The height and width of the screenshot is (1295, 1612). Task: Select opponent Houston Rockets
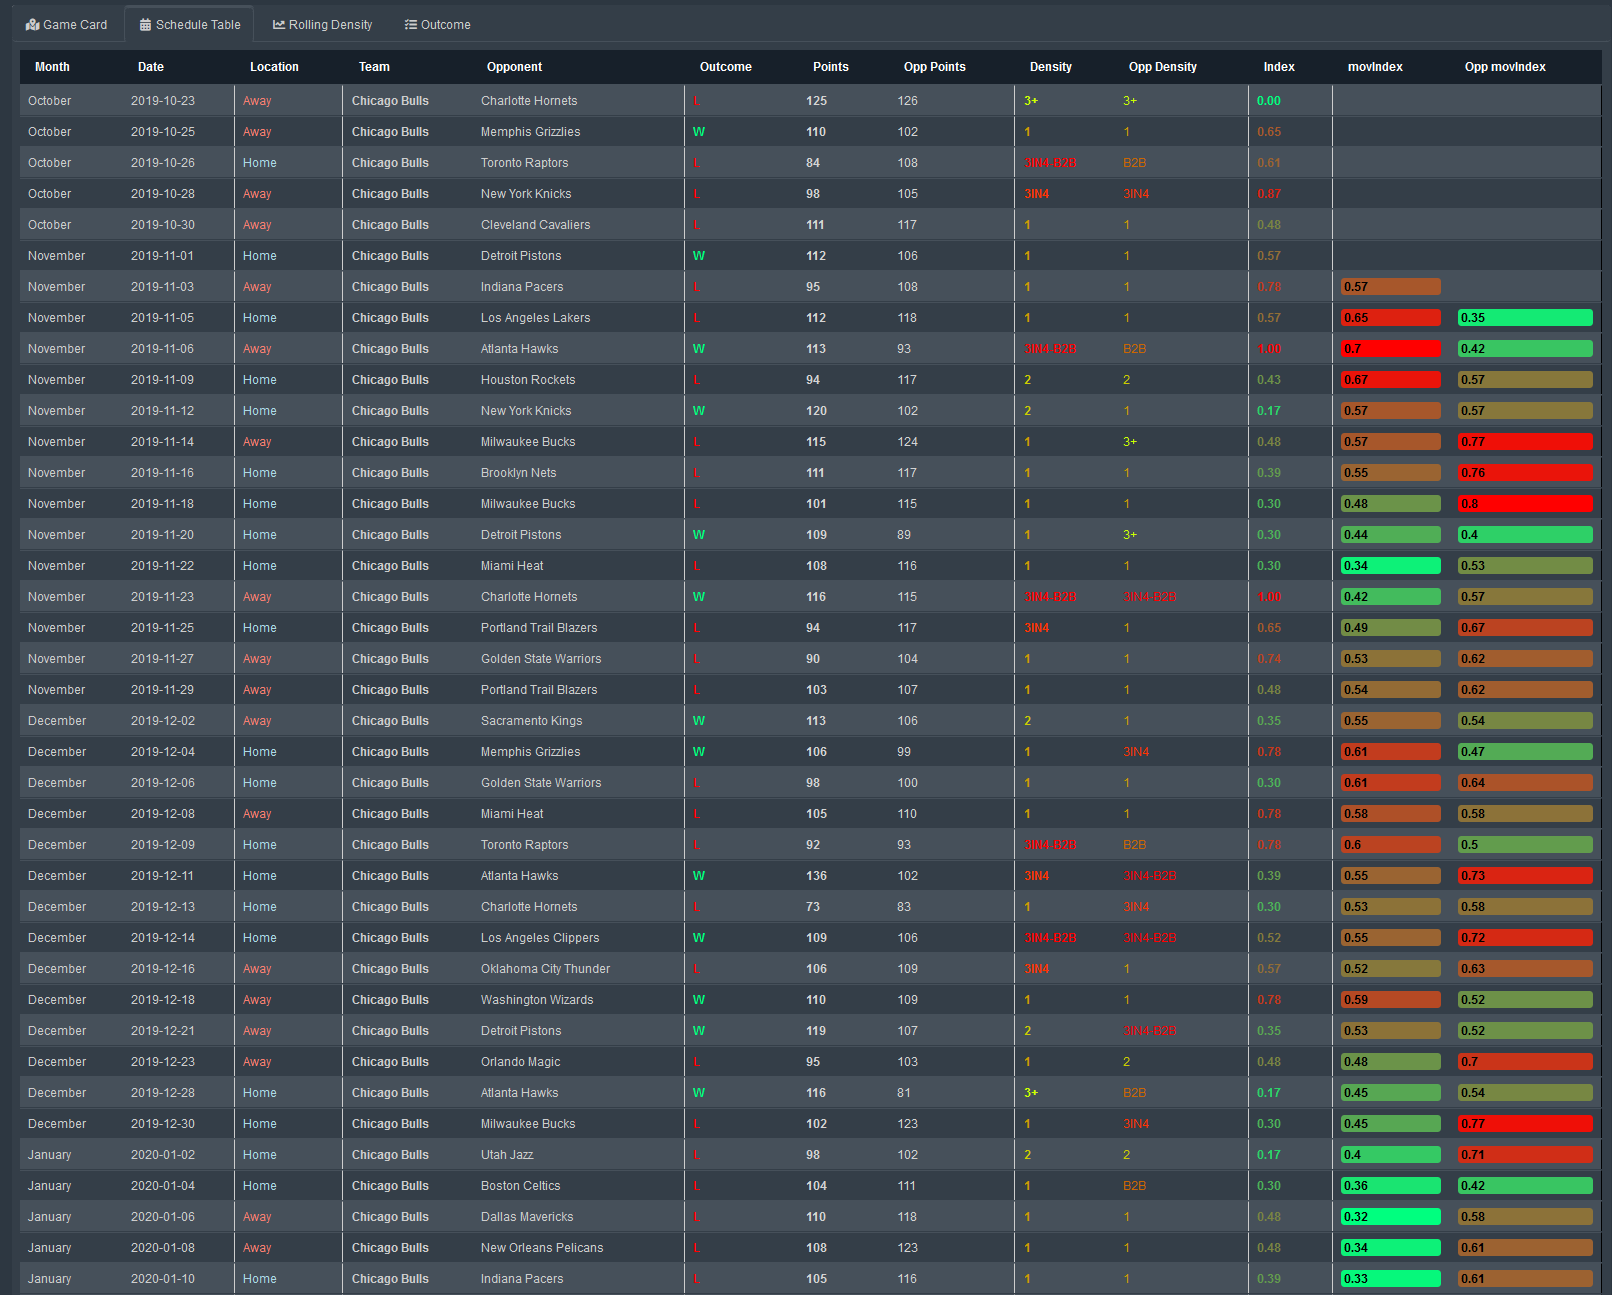[x=528, y=380]
